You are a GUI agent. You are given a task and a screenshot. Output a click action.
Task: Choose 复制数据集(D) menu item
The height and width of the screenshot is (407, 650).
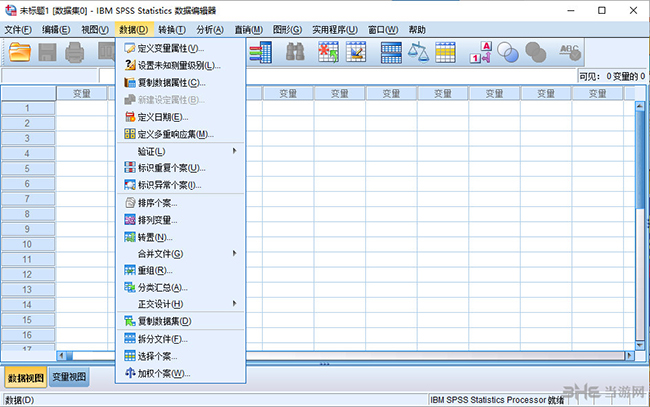pyautogui.click(x=181, y=321)
